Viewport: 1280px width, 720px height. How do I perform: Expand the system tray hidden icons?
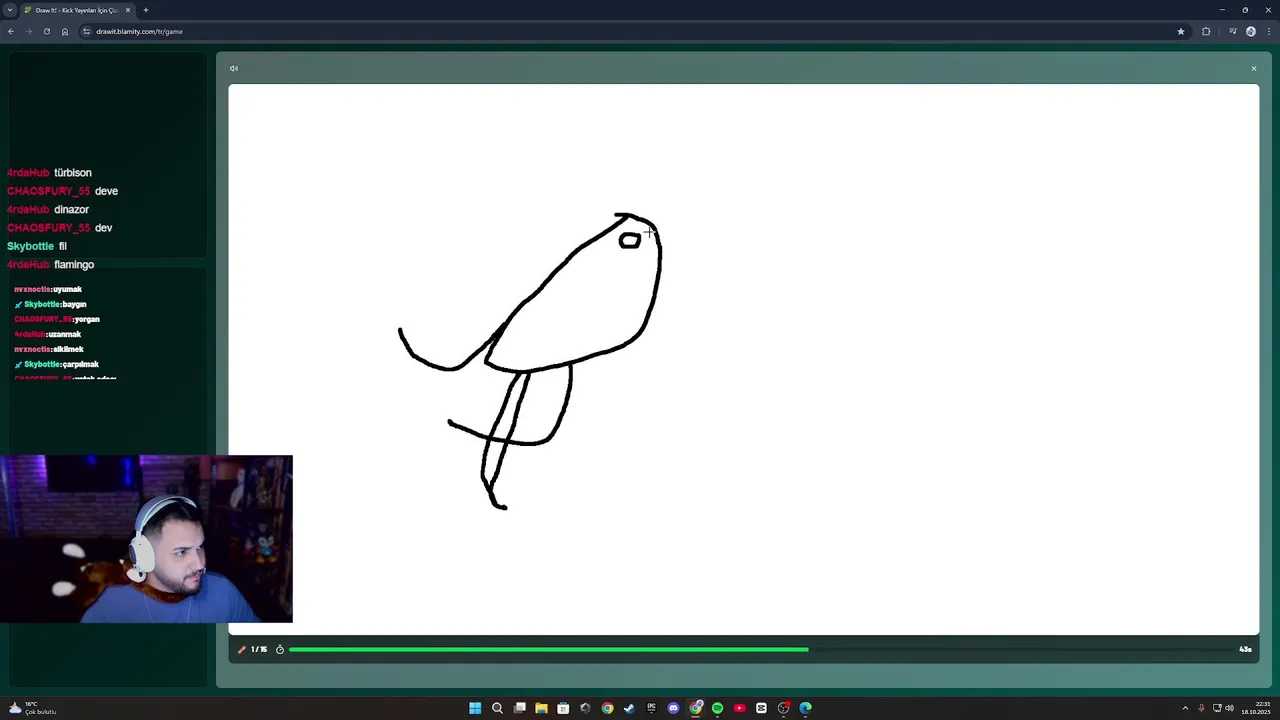[x=1185, y=708]
